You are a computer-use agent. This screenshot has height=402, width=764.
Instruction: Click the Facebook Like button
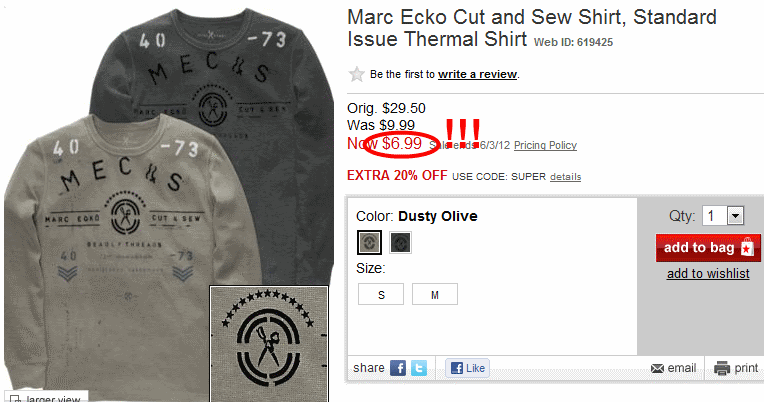pos(467,368)
